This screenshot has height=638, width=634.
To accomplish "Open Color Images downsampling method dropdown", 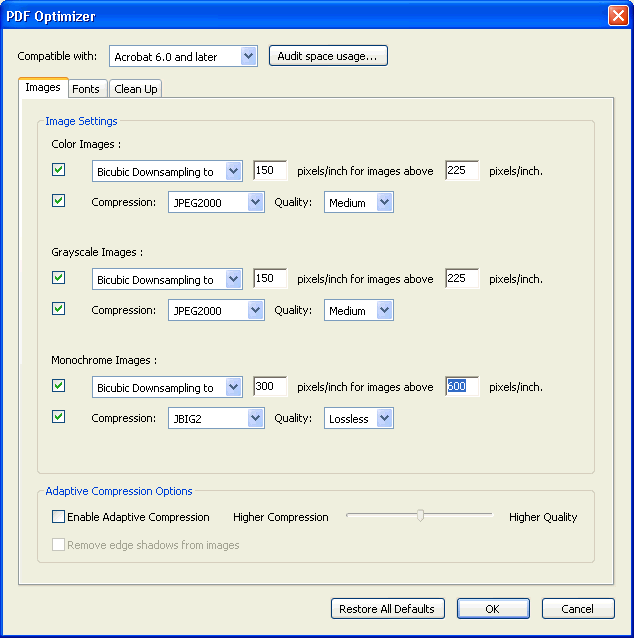I will click(x=167, y=171).
